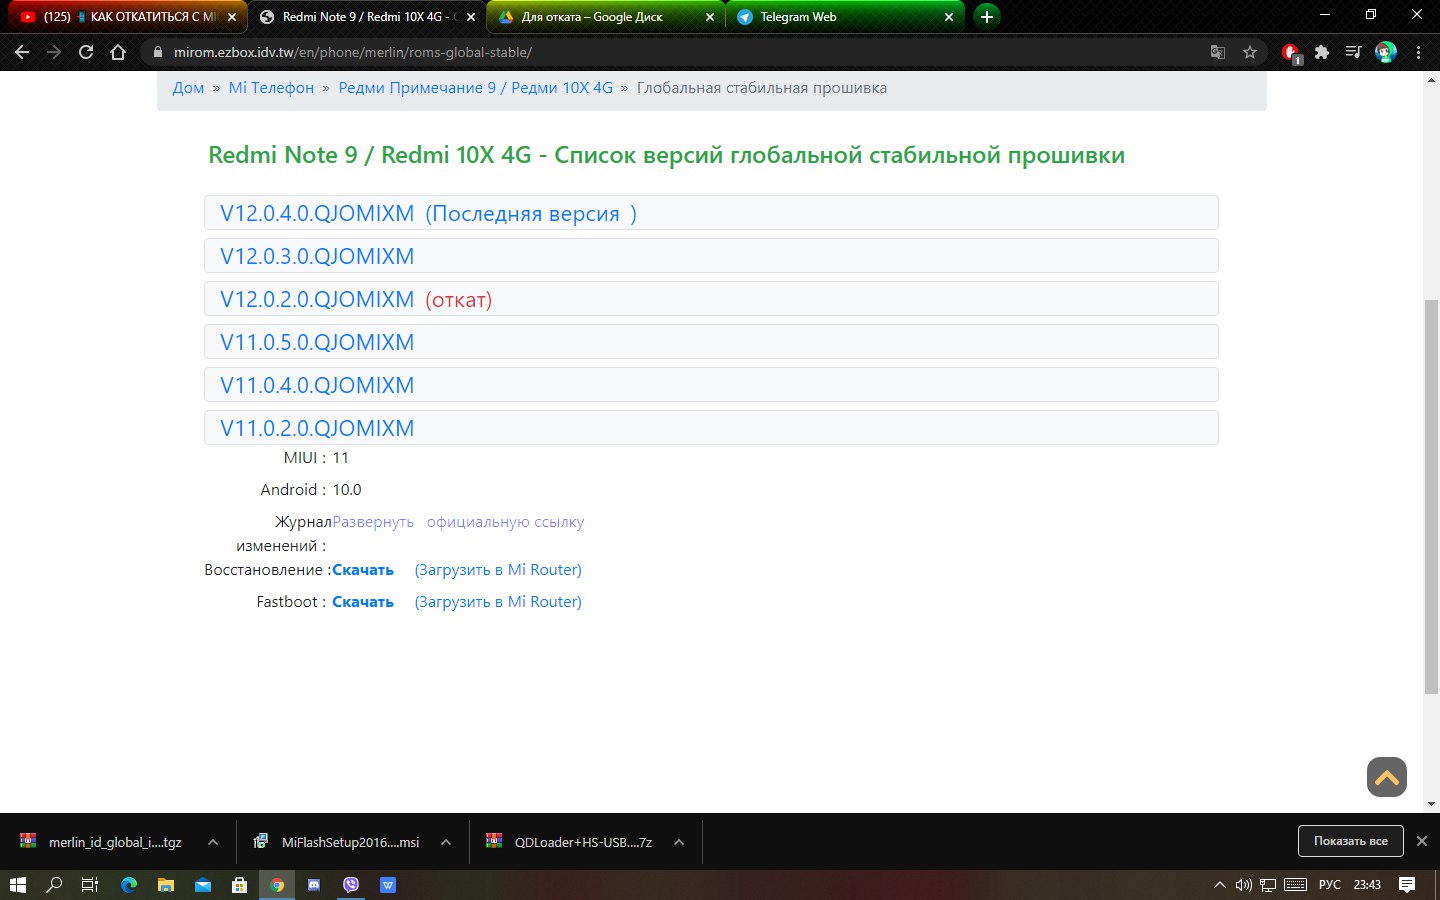Click the address bar URL
This screenshot has width=1440, height=900.
352,52
